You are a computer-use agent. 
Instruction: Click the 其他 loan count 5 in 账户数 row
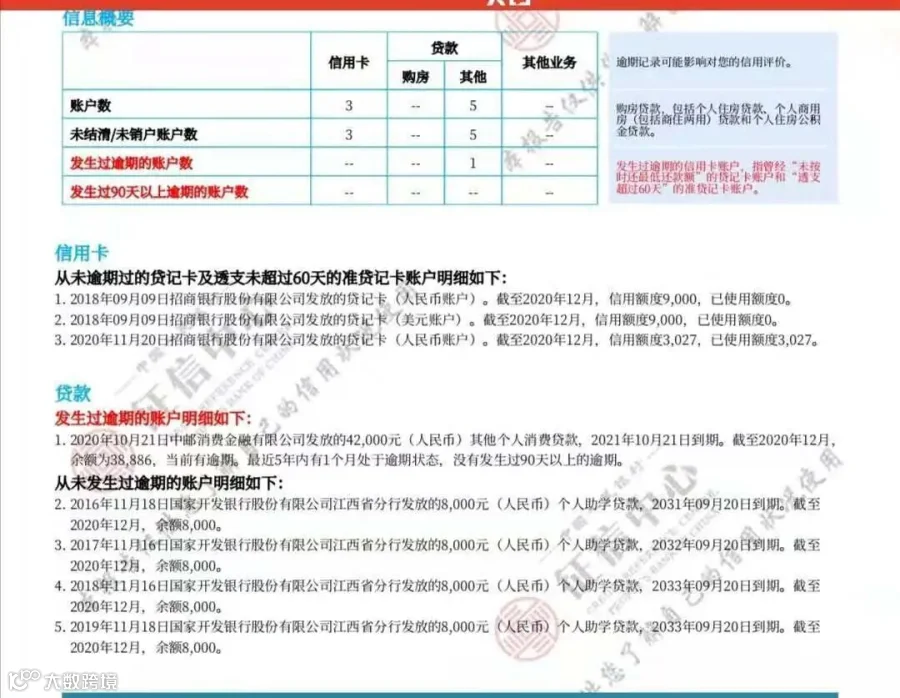(x=473, y=106)
